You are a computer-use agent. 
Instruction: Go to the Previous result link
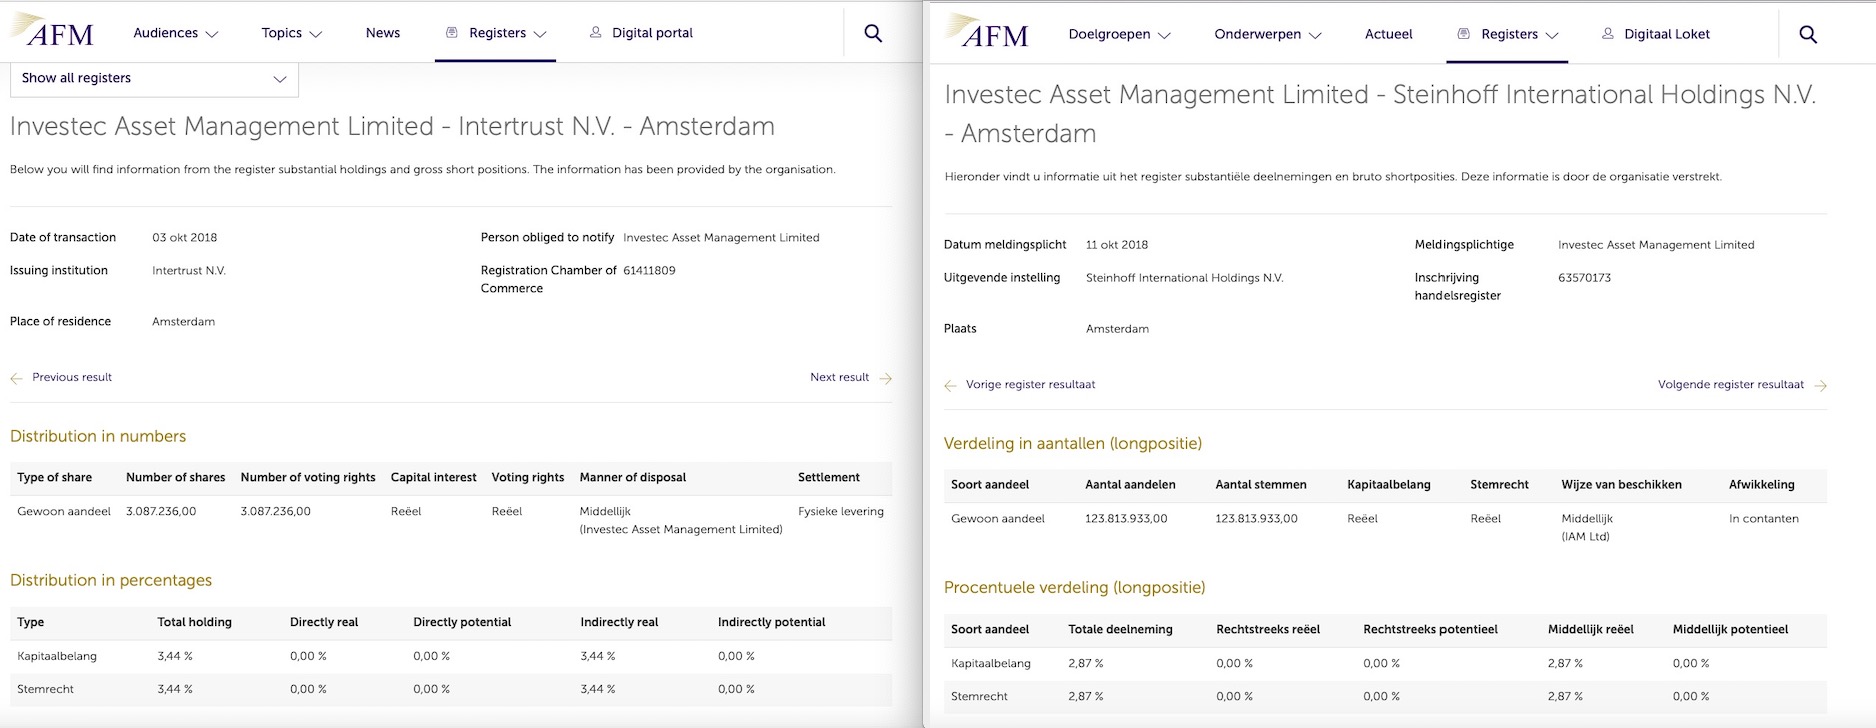72,377
